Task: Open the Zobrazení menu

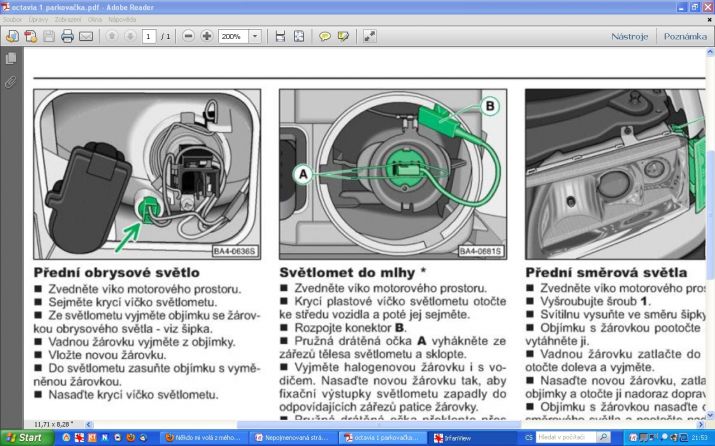Action: pyautogui.click(x=68, y=20)
